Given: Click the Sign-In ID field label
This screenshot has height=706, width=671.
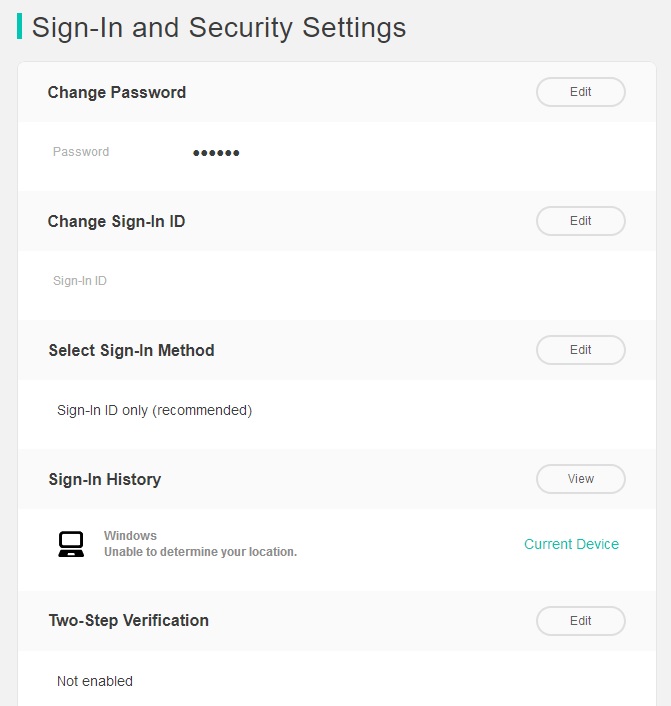Looking at the screenshot, I should [x=80, y=281].
